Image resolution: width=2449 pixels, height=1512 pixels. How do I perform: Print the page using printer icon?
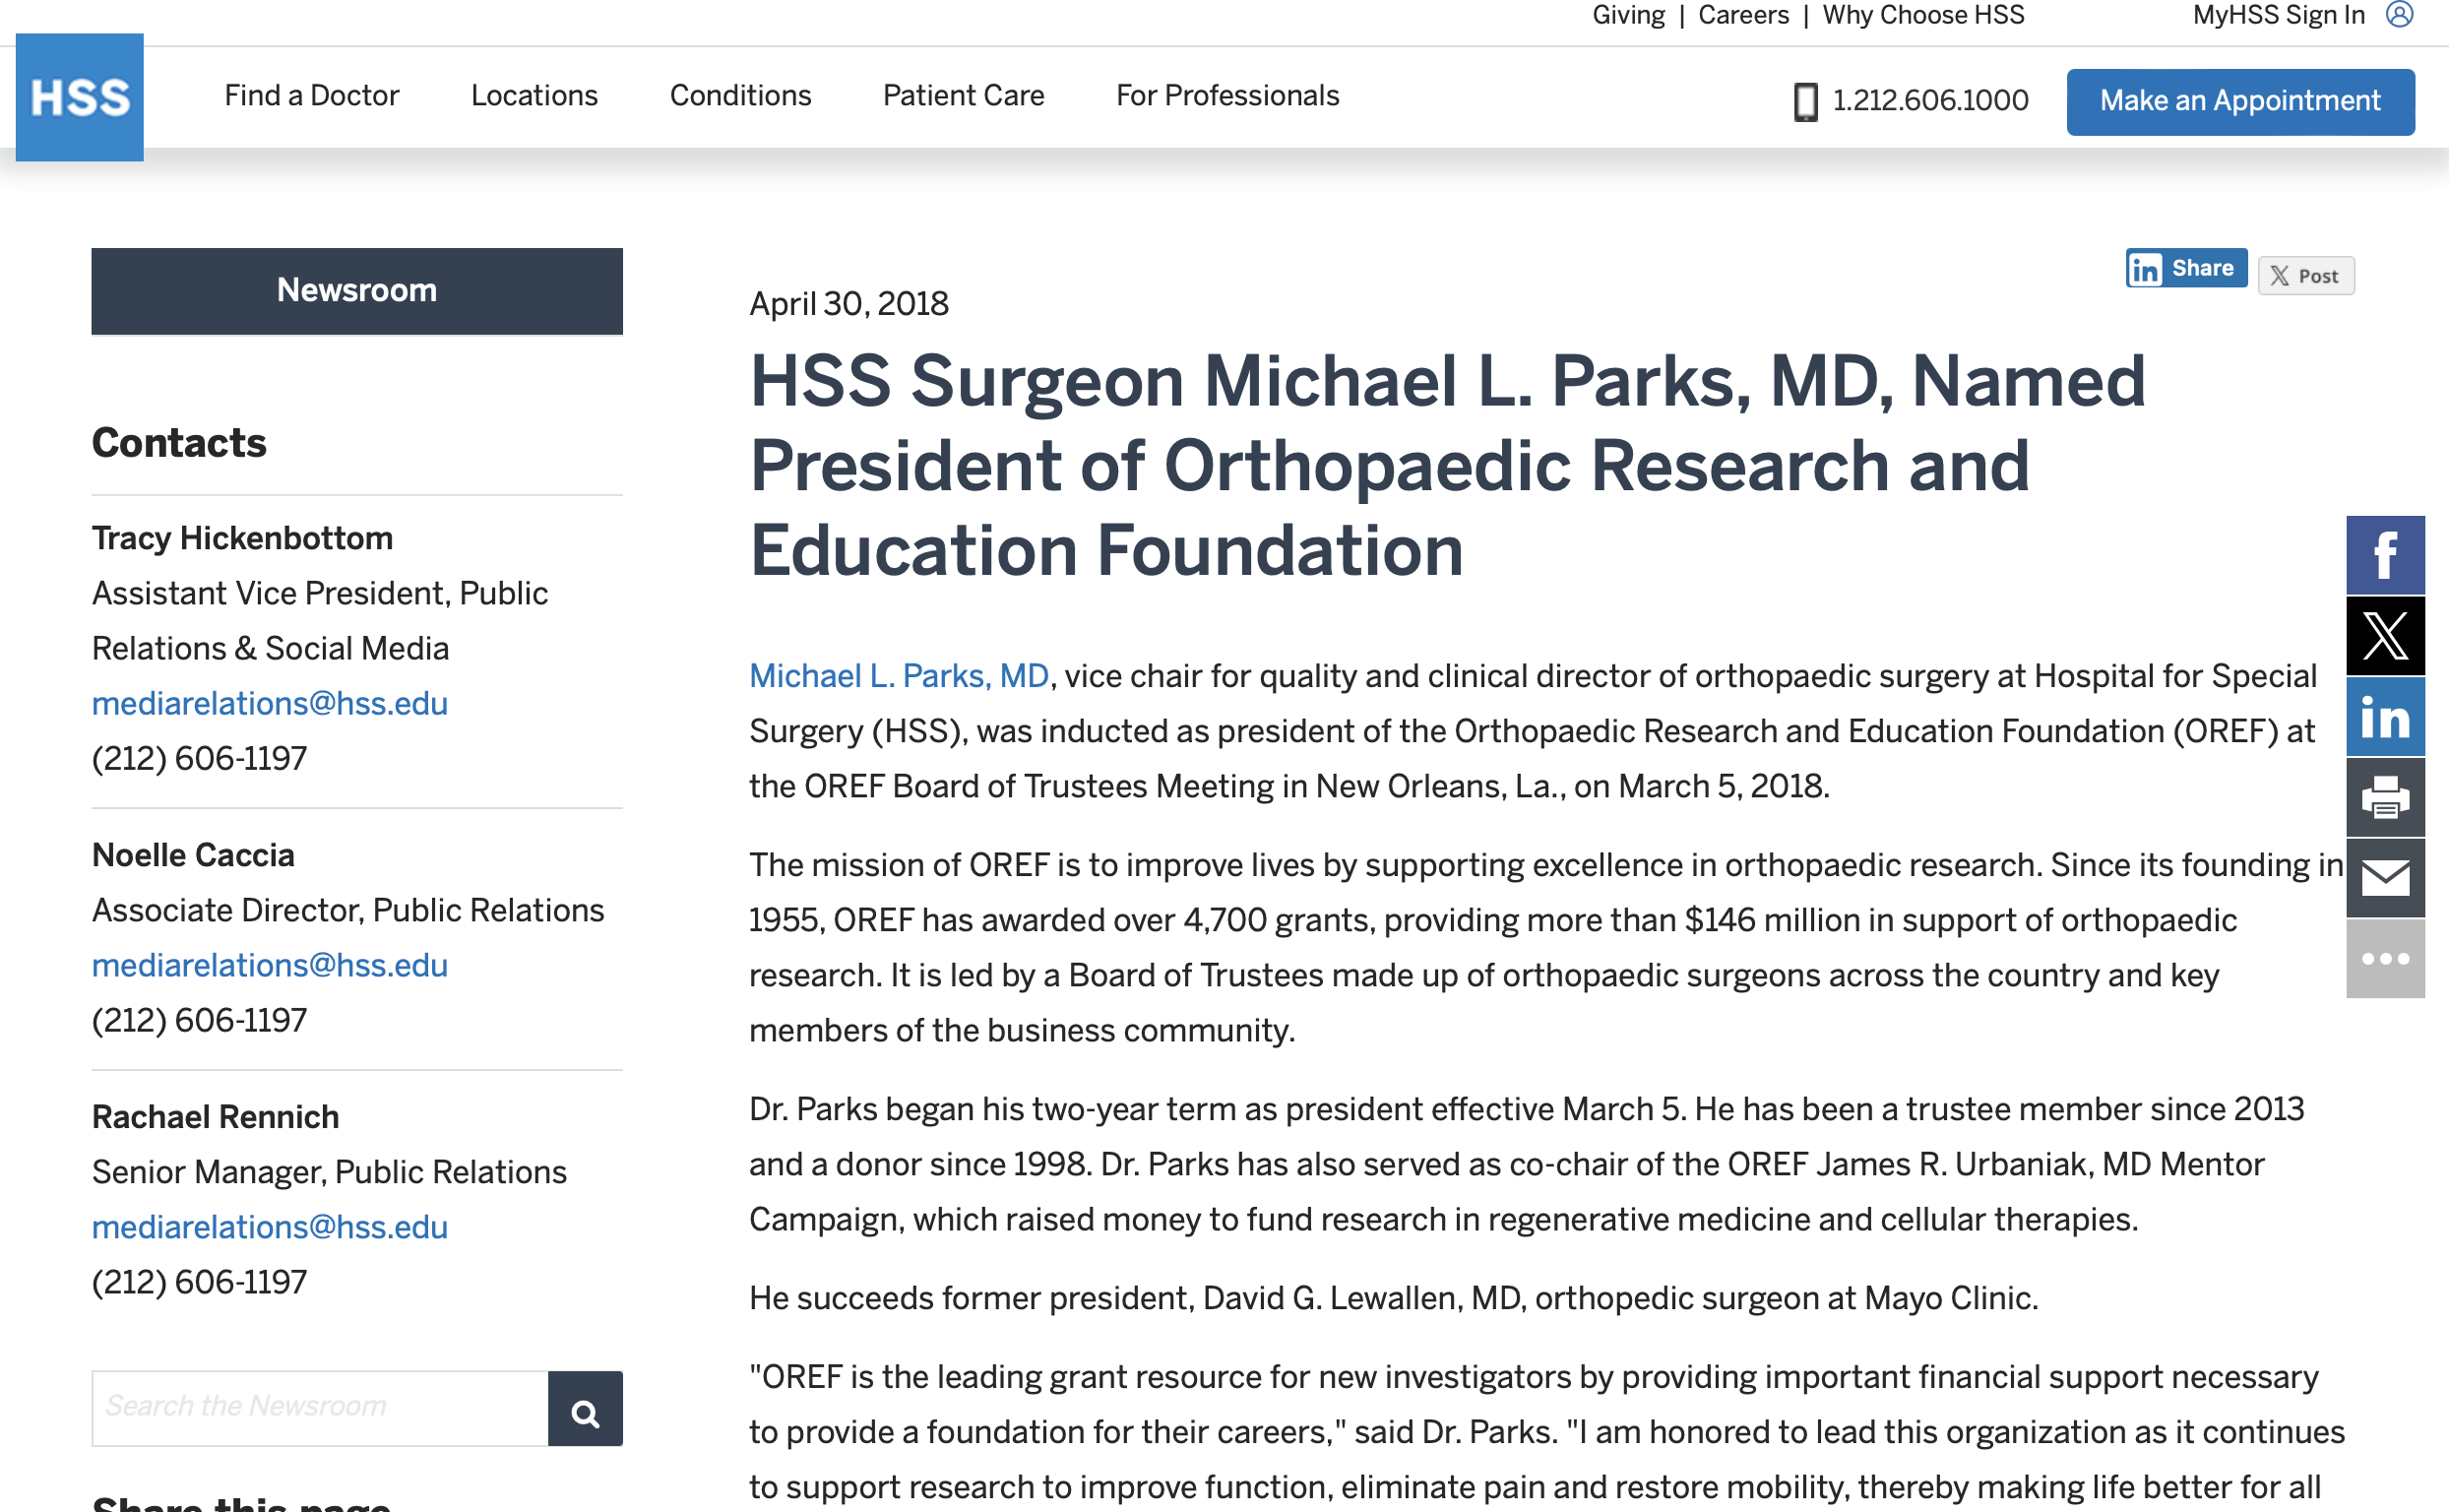2385,797
